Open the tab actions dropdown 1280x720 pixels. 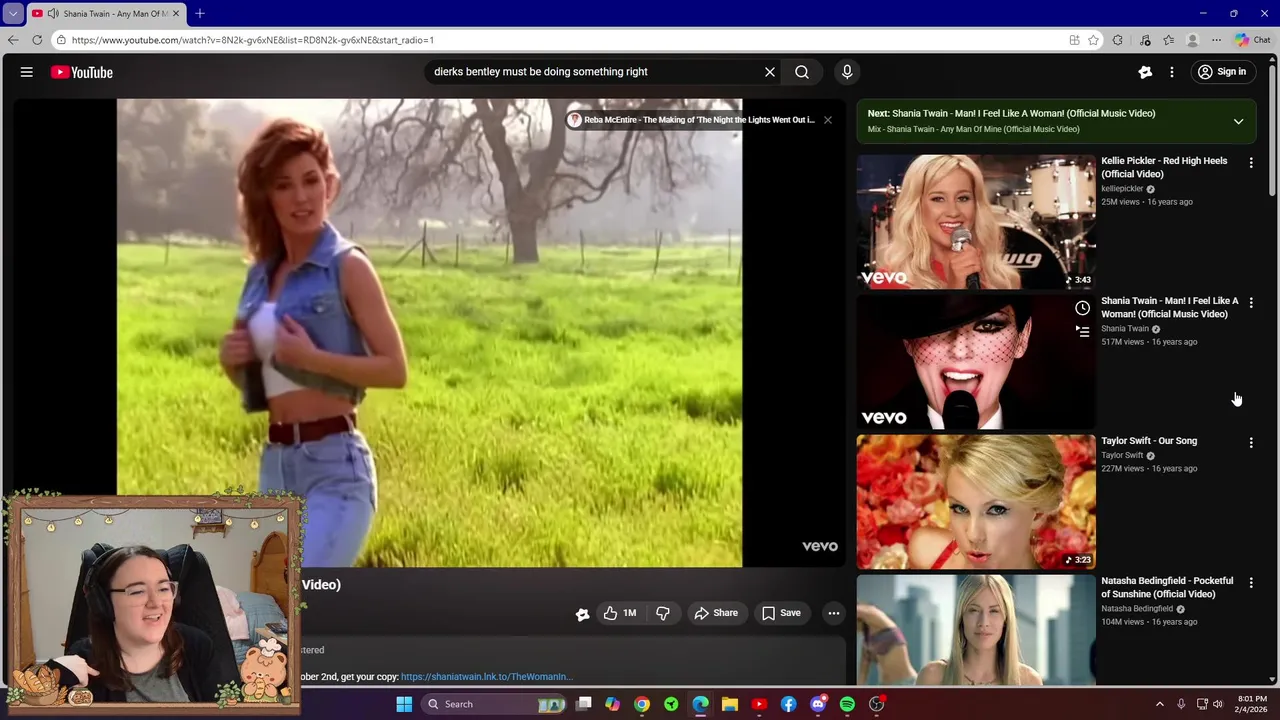pos(13,14)
